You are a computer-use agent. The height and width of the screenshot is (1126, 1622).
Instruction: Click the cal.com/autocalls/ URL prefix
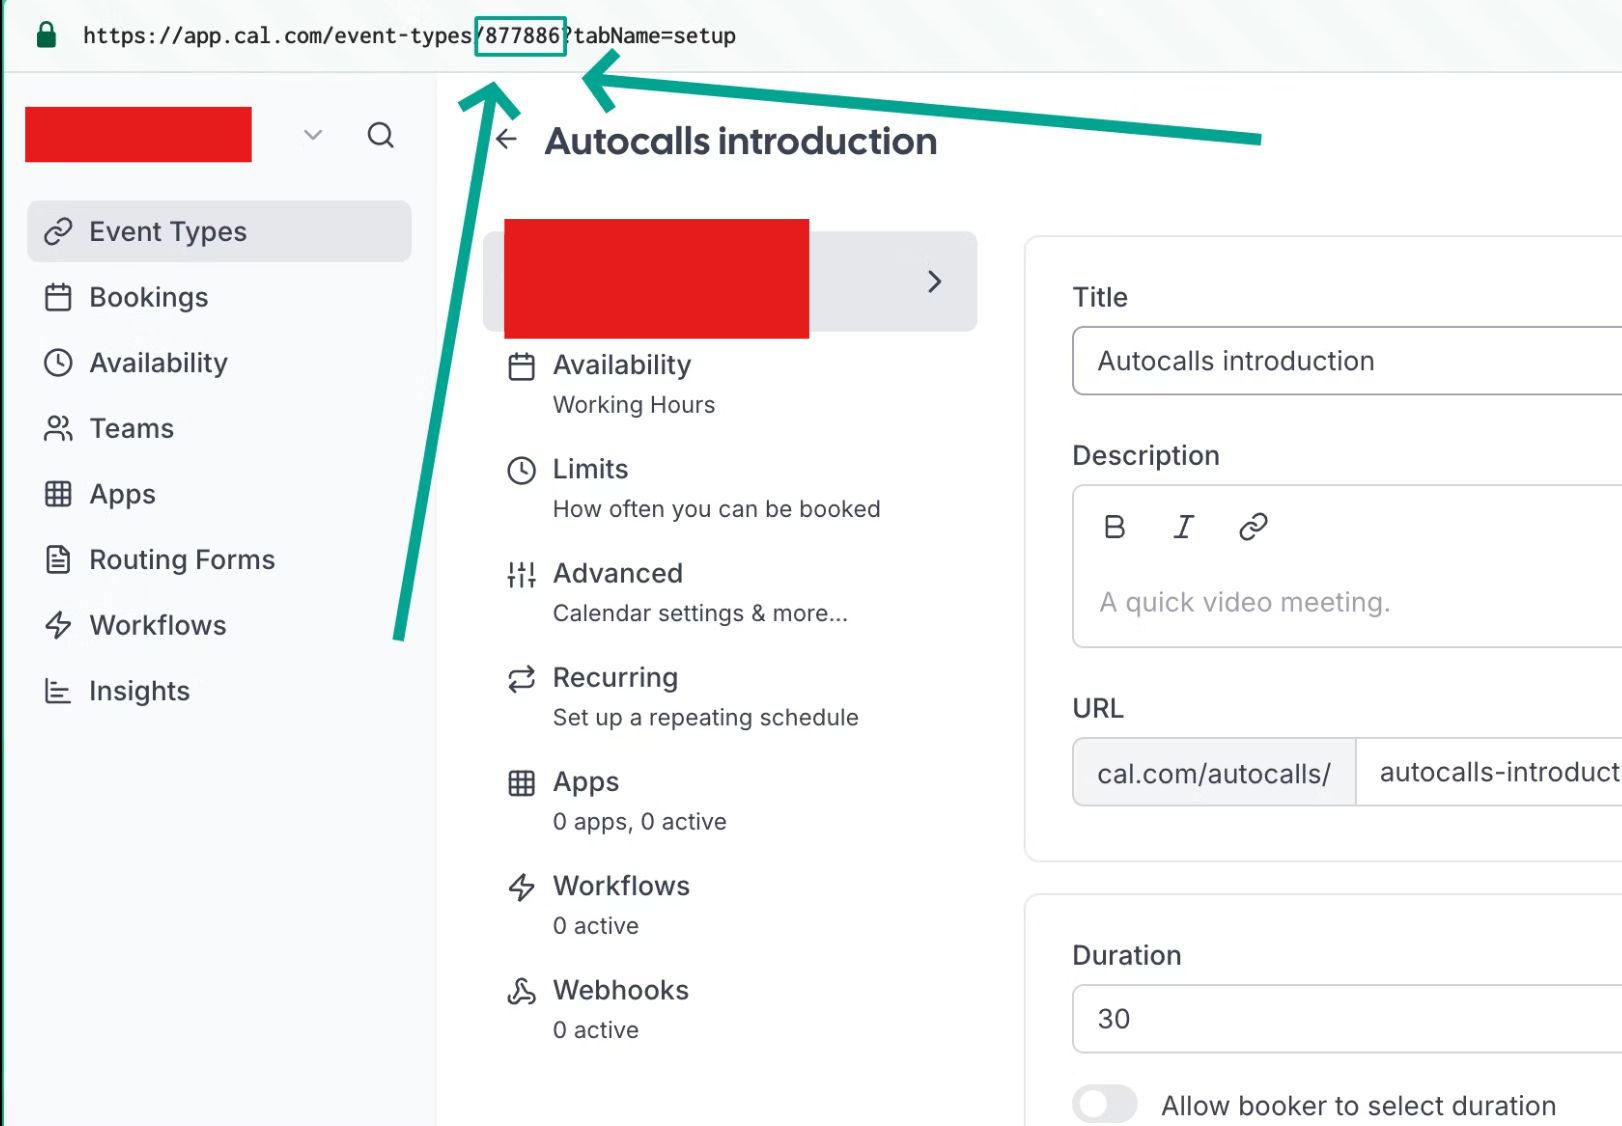[x=1214, y=773]
